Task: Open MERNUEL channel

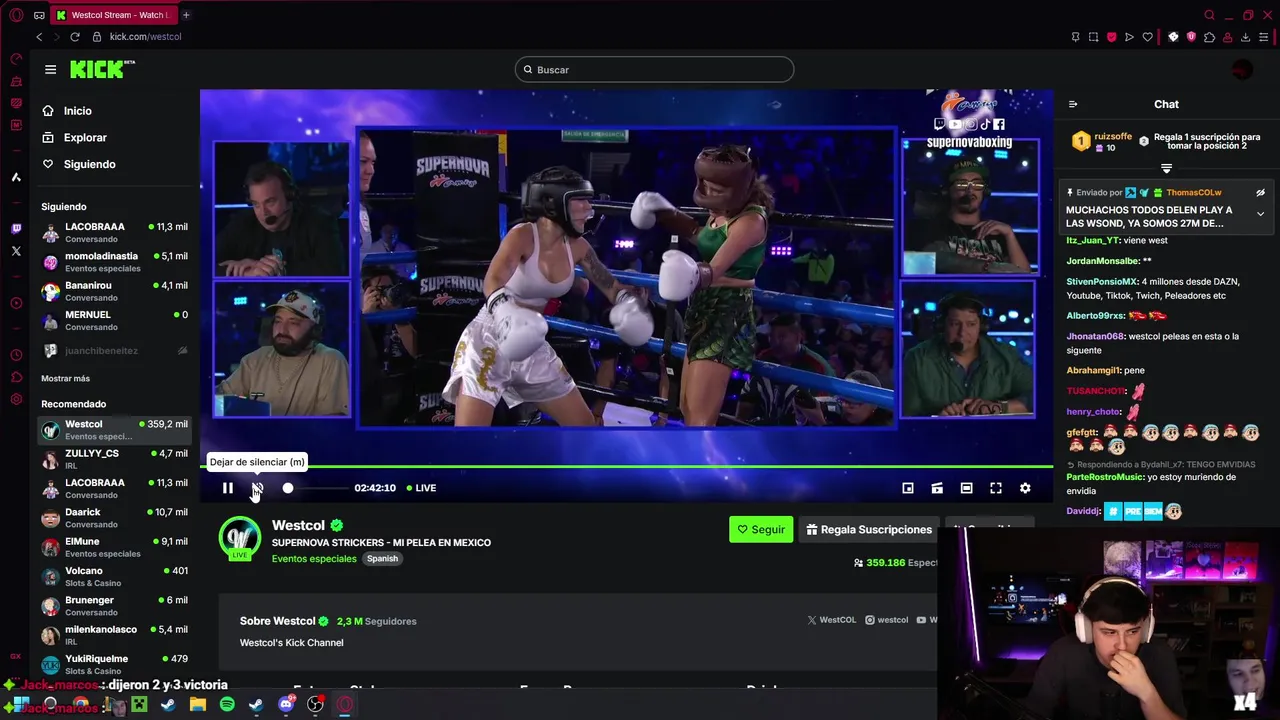Action: coord(115,320)
